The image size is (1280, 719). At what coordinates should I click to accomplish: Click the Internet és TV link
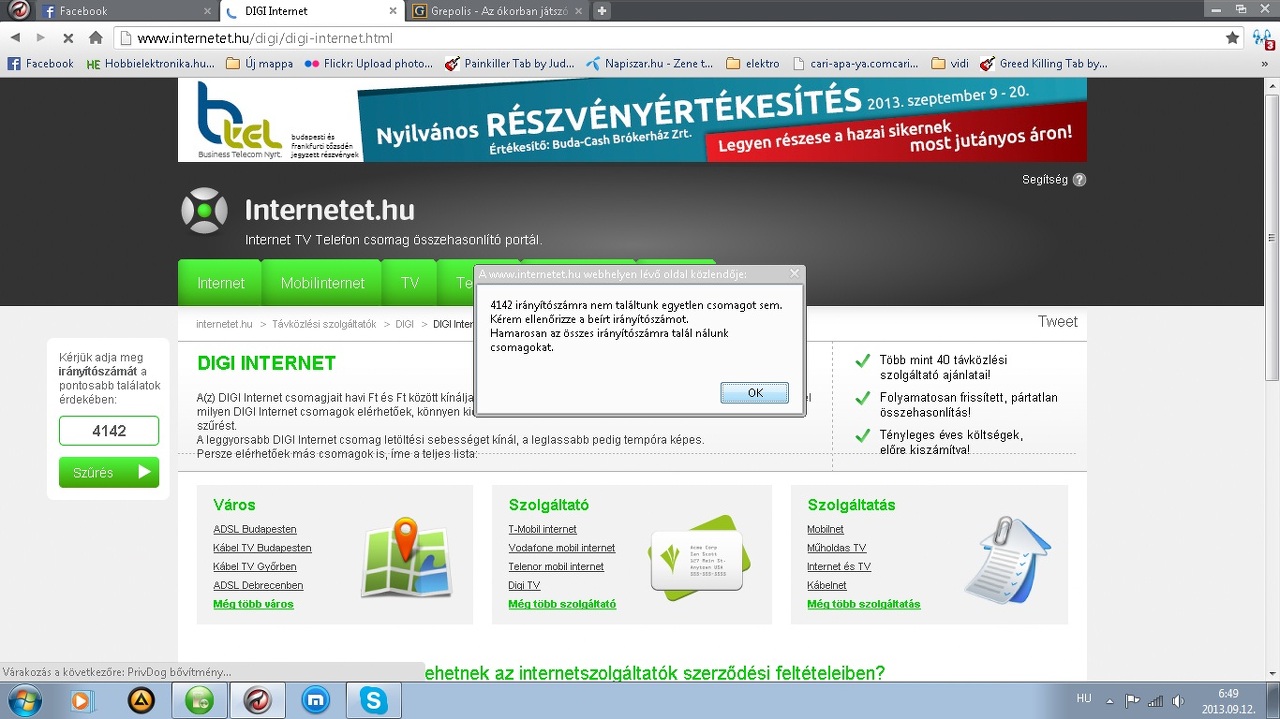[x=839, y=567]
